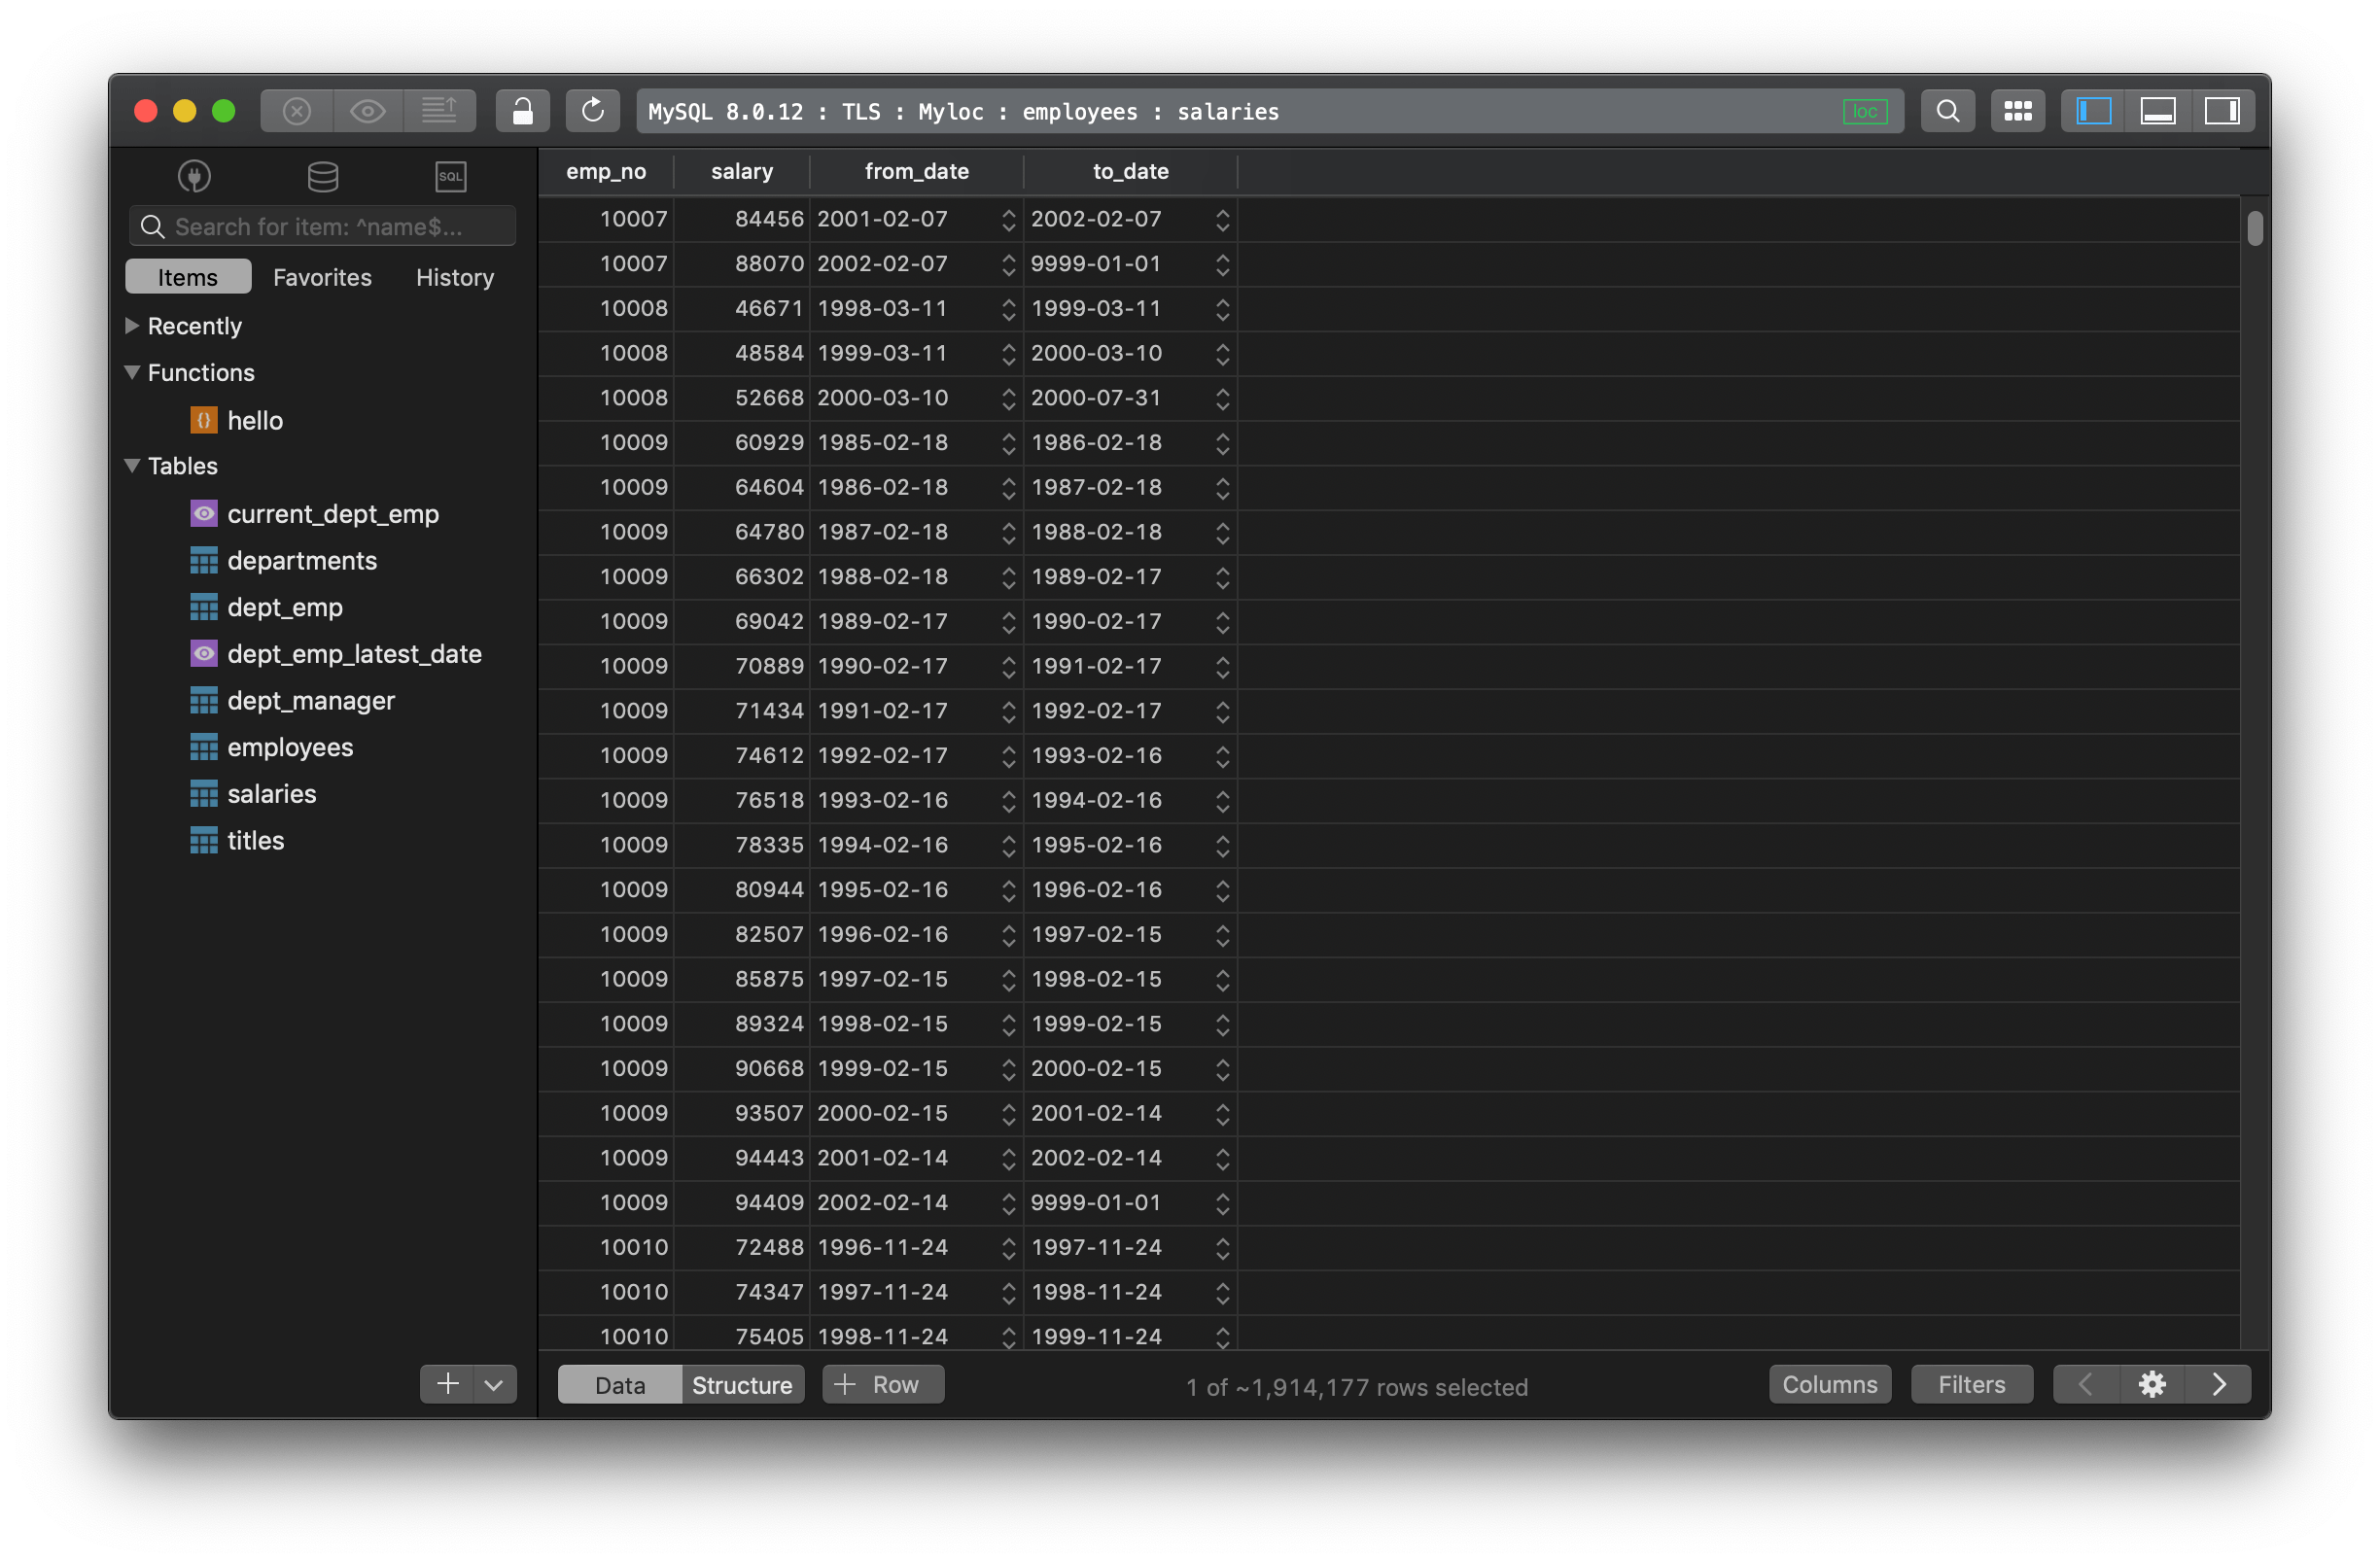Viewport: 2380px width, 1563px height.
Task: Click the Columns button
Action: pyautogui.click(x=1829, y=1384)
